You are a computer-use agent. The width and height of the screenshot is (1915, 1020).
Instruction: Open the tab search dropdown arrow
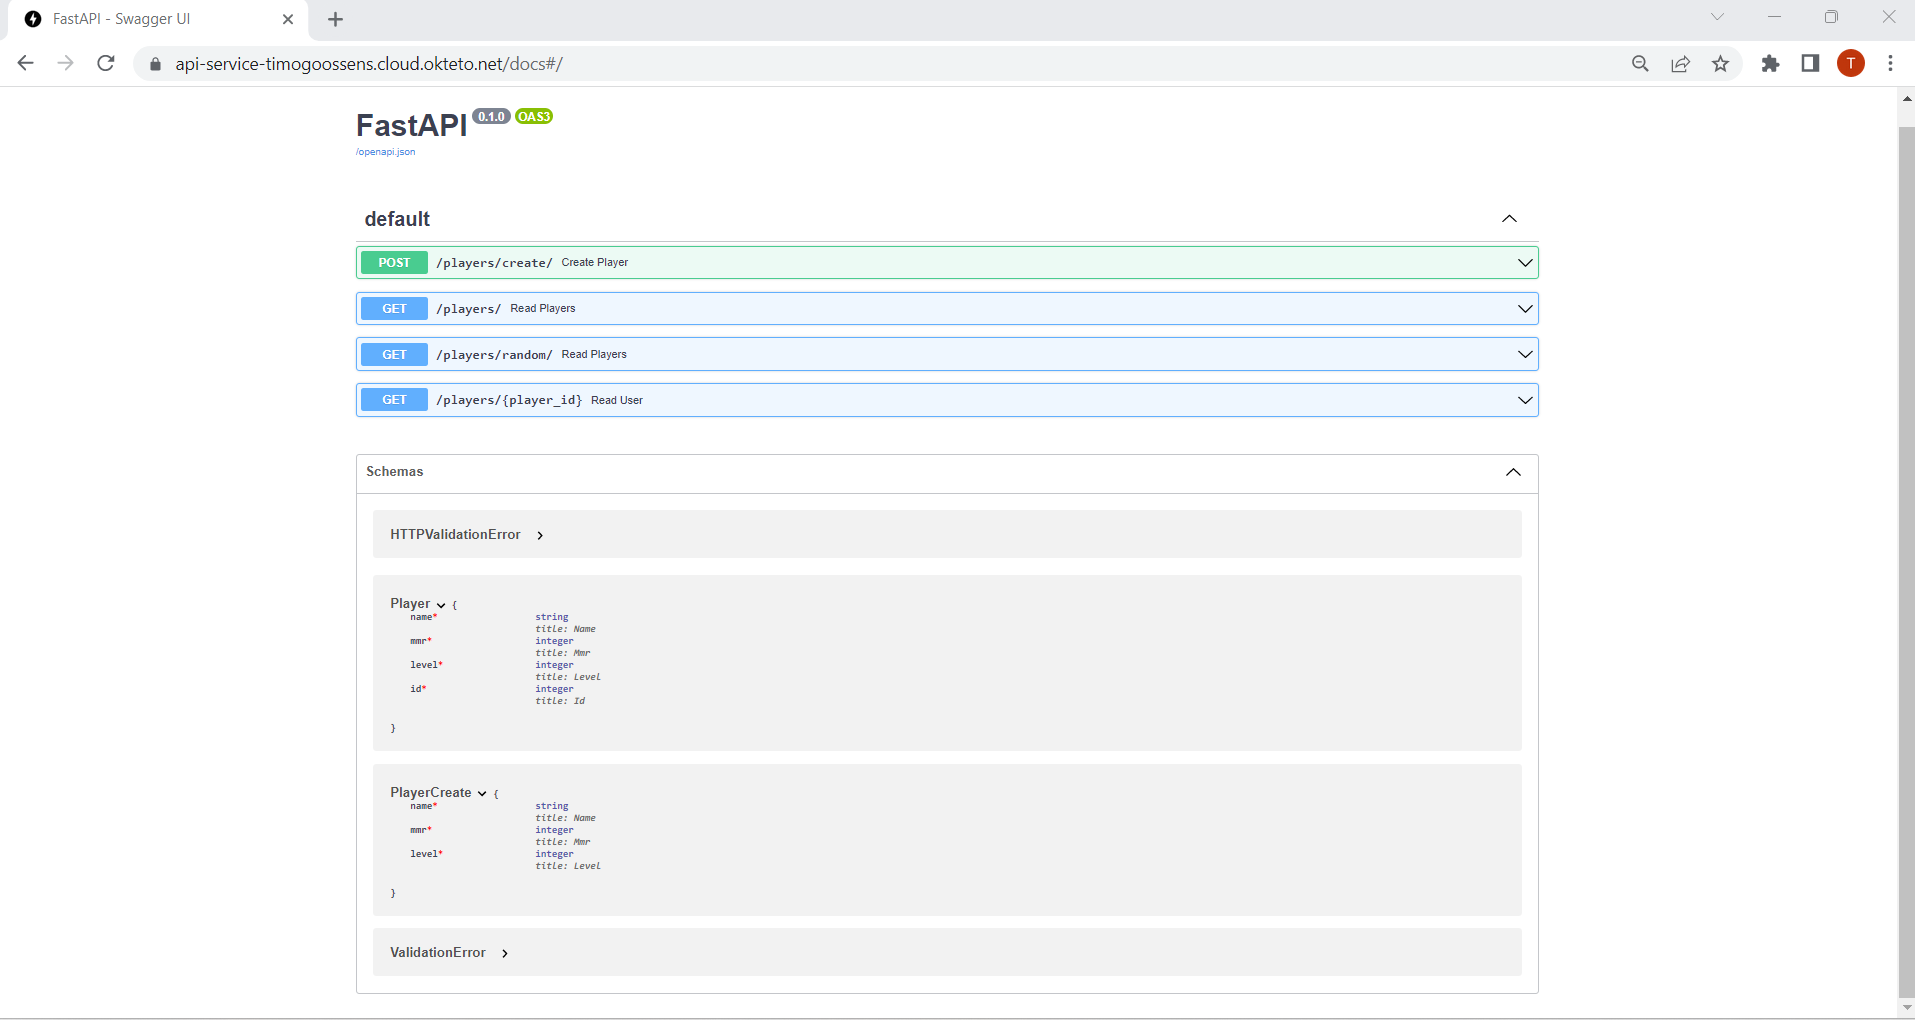1717,17
